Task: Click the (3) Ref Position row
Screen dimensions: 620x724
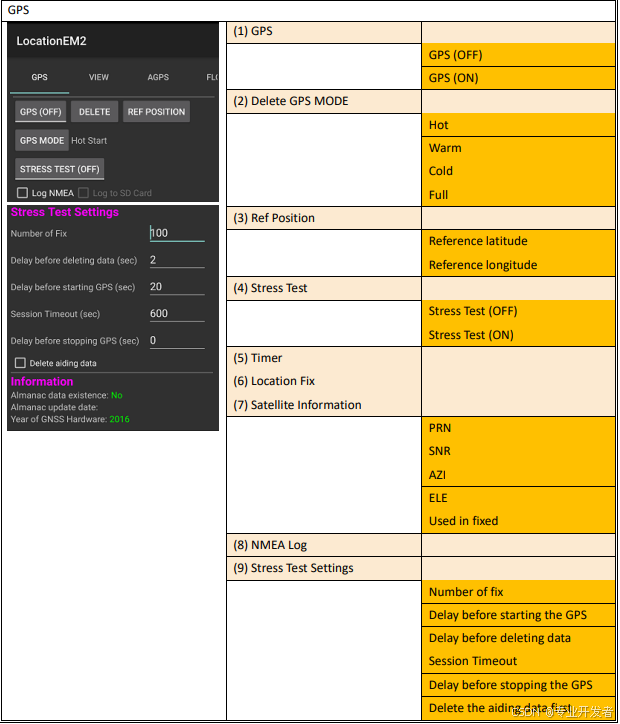Action: coord(324,218)
